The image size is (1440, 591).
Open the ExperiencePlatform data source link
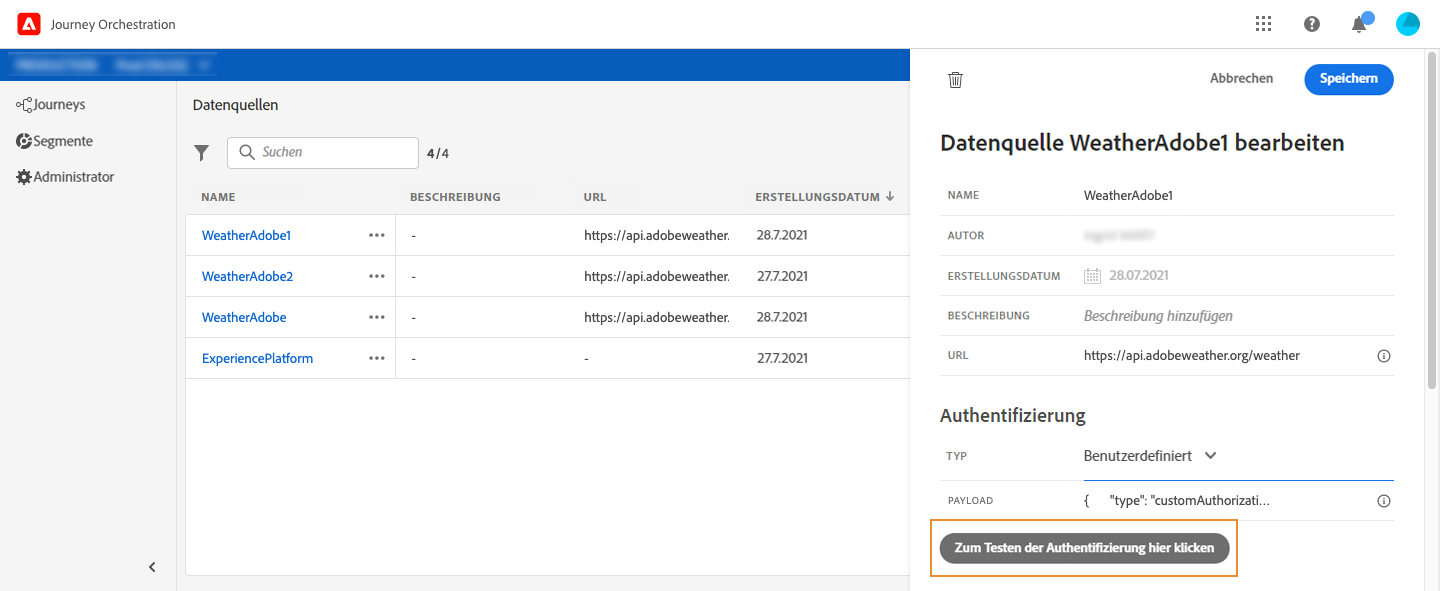[257, 358]
